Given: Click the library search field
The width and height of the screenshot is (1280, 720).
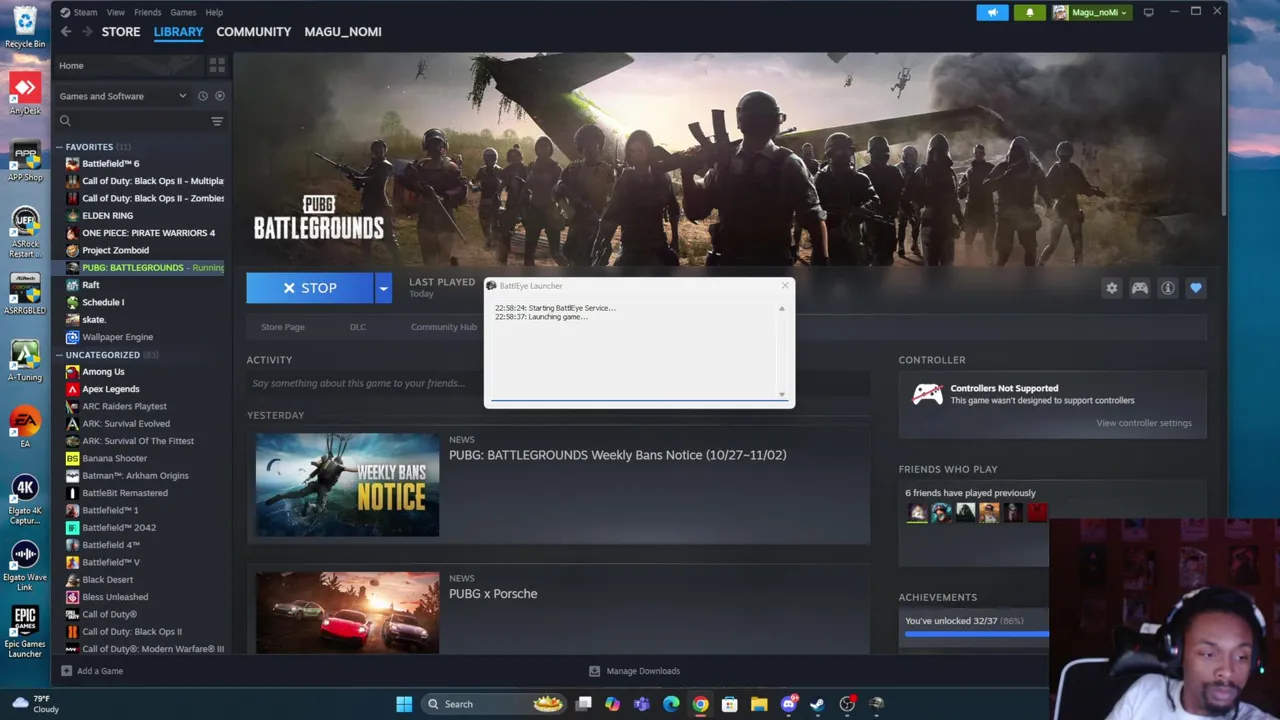Looking at the screenshot, I should 130,121.
